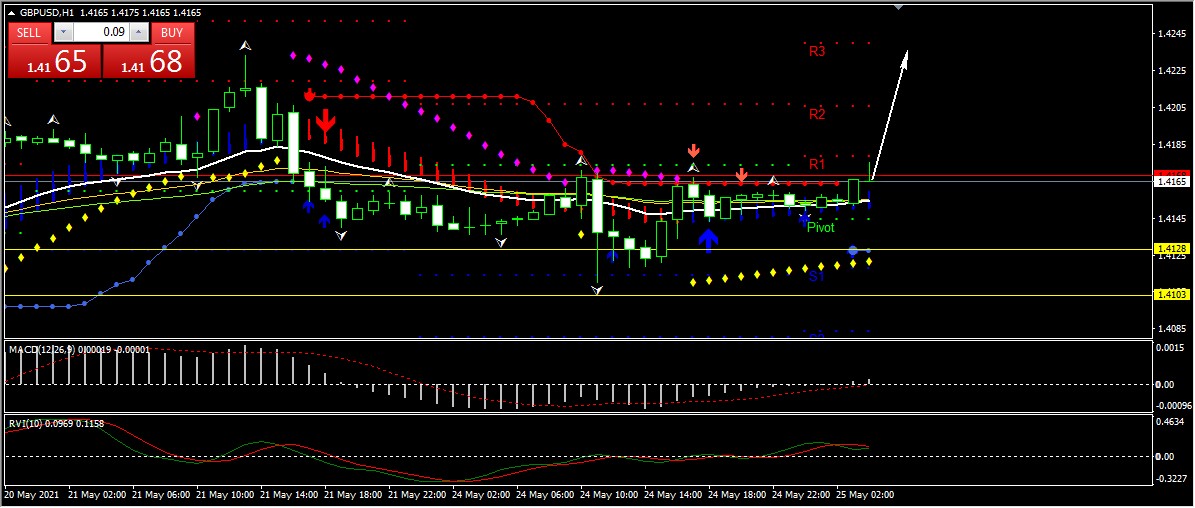Click the SELL button in trading panel
Image resolution: width=1195 pixels, height=508 pixels.
pyautogui.click(x=29, y=32)
